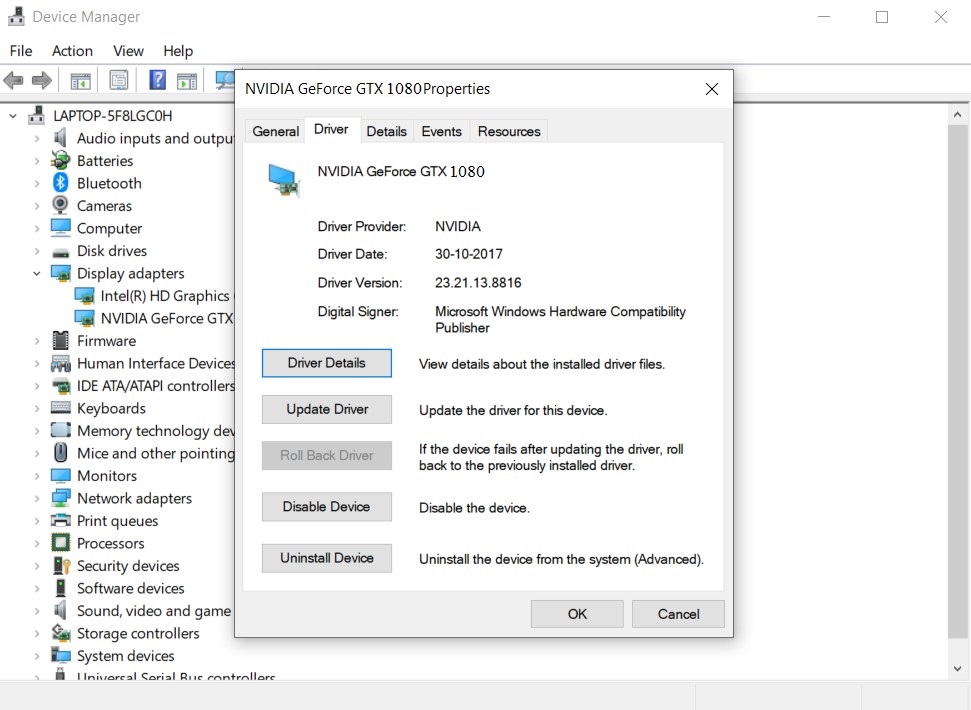This screenshot has width=971, height=710.
Task: Click the scrollbar down arrow in Device Manager
Action: [x=957, y=669]
